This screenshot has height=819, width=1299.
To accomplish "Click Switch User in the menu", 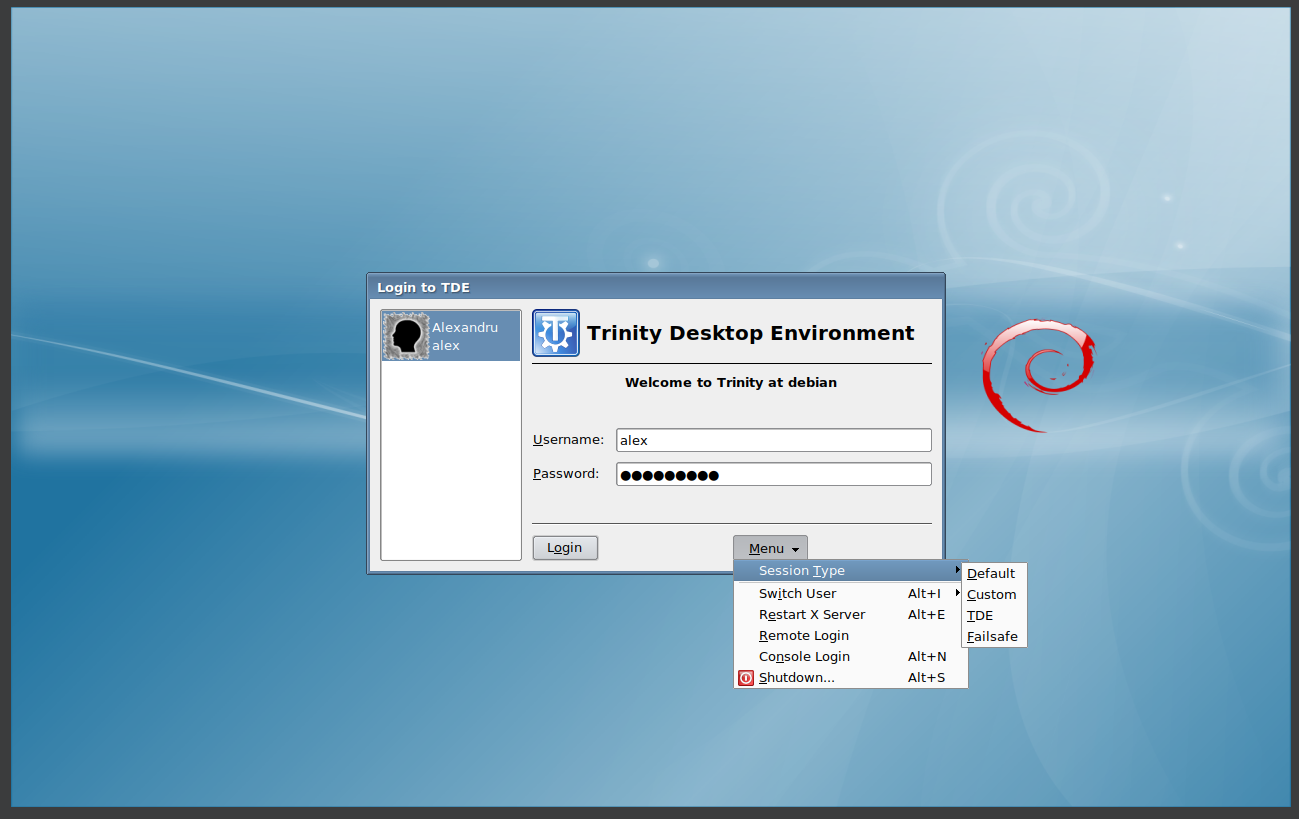I will [x=797, y=593].
